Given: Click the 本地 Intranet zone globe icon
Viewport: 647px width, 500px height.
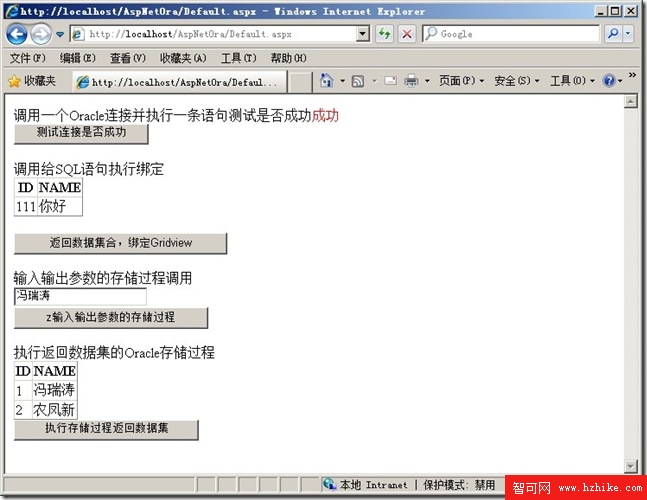Looking at the screenshot, I should [330, 484].
